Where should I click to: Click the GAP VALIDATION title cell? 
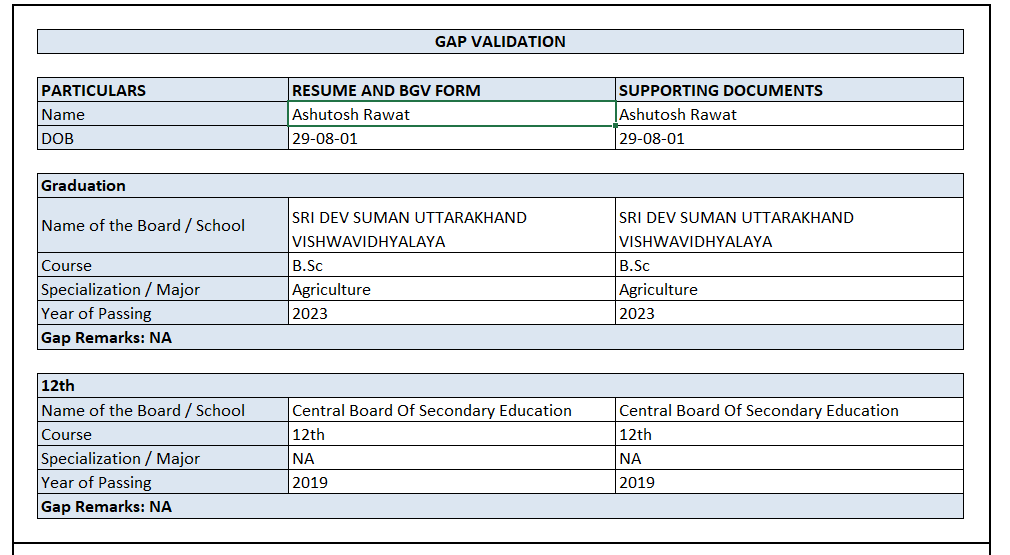coord(500,42)
